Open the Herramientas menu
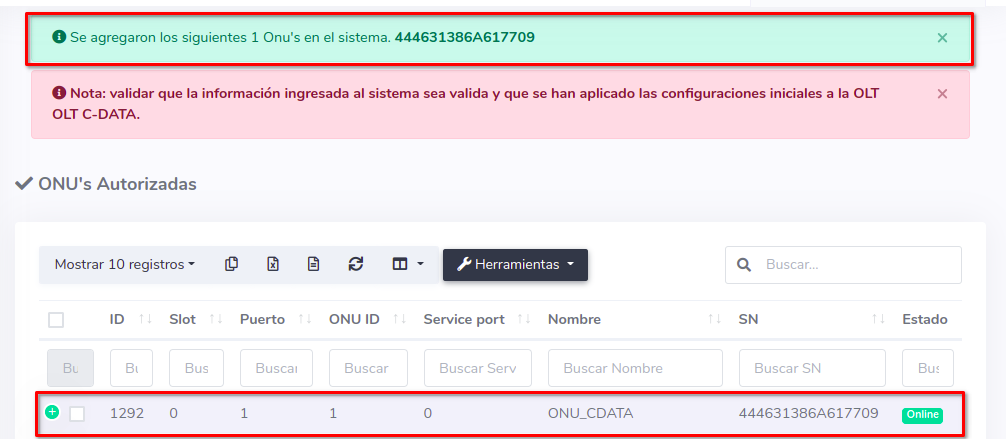This screenshot has width=1006, height=439. pyautogui.click(x=515, y=264)
